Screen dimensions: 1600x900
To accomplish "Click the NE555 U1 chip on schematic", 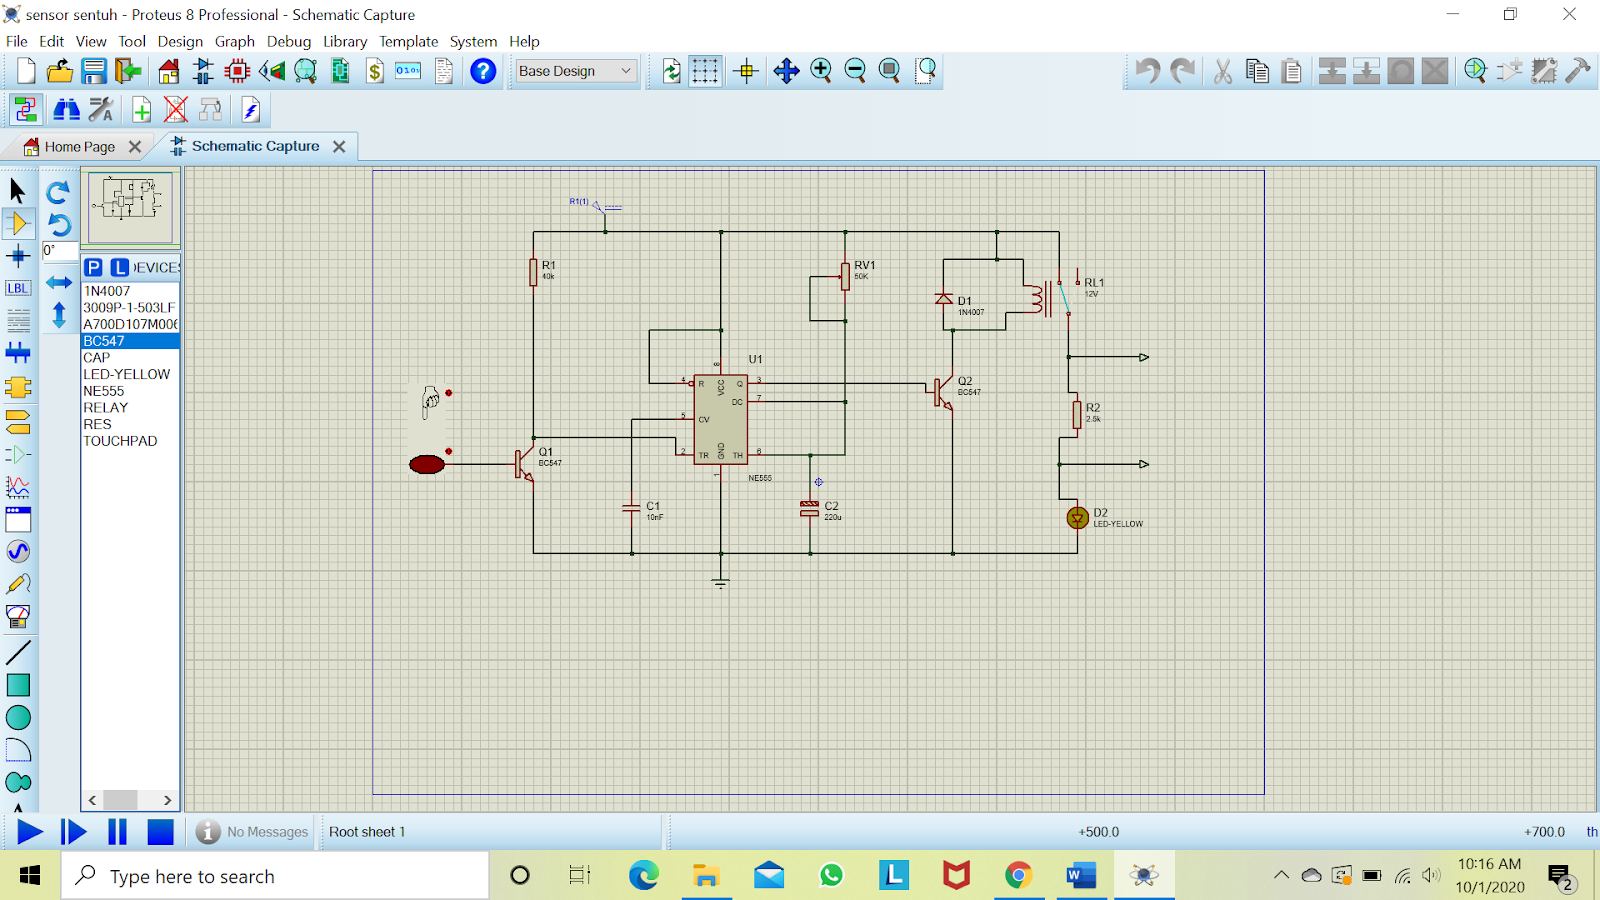I will [x=720, y=420].
